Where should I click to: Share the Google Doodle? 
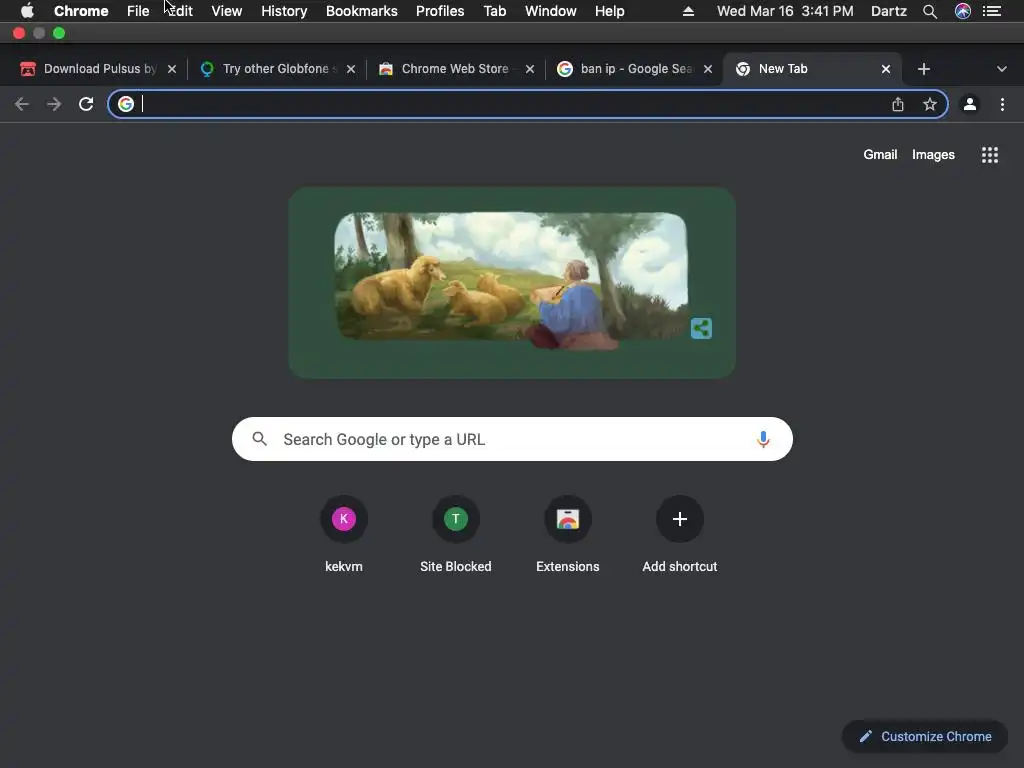(701, 328)
